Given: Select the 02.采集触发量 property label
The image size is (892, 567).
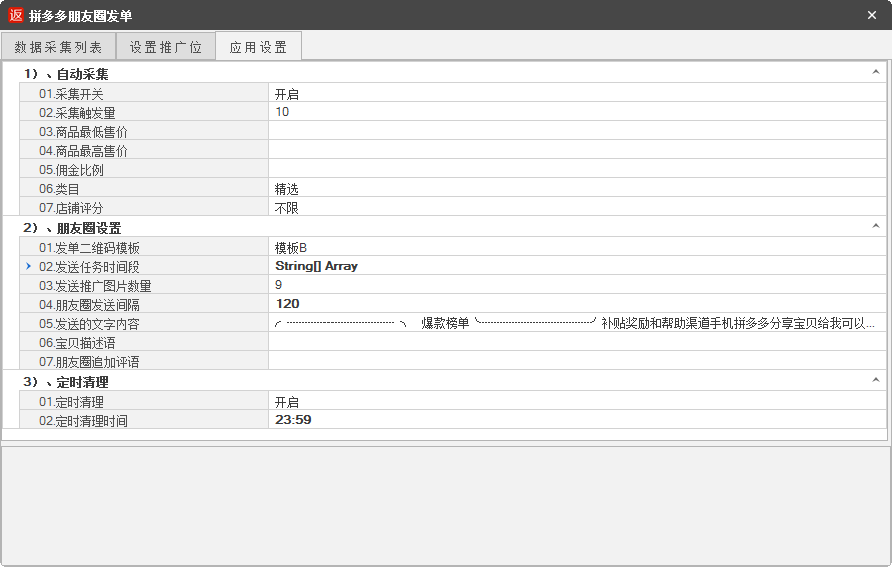Looking at the screenshot, I should 77,113.
